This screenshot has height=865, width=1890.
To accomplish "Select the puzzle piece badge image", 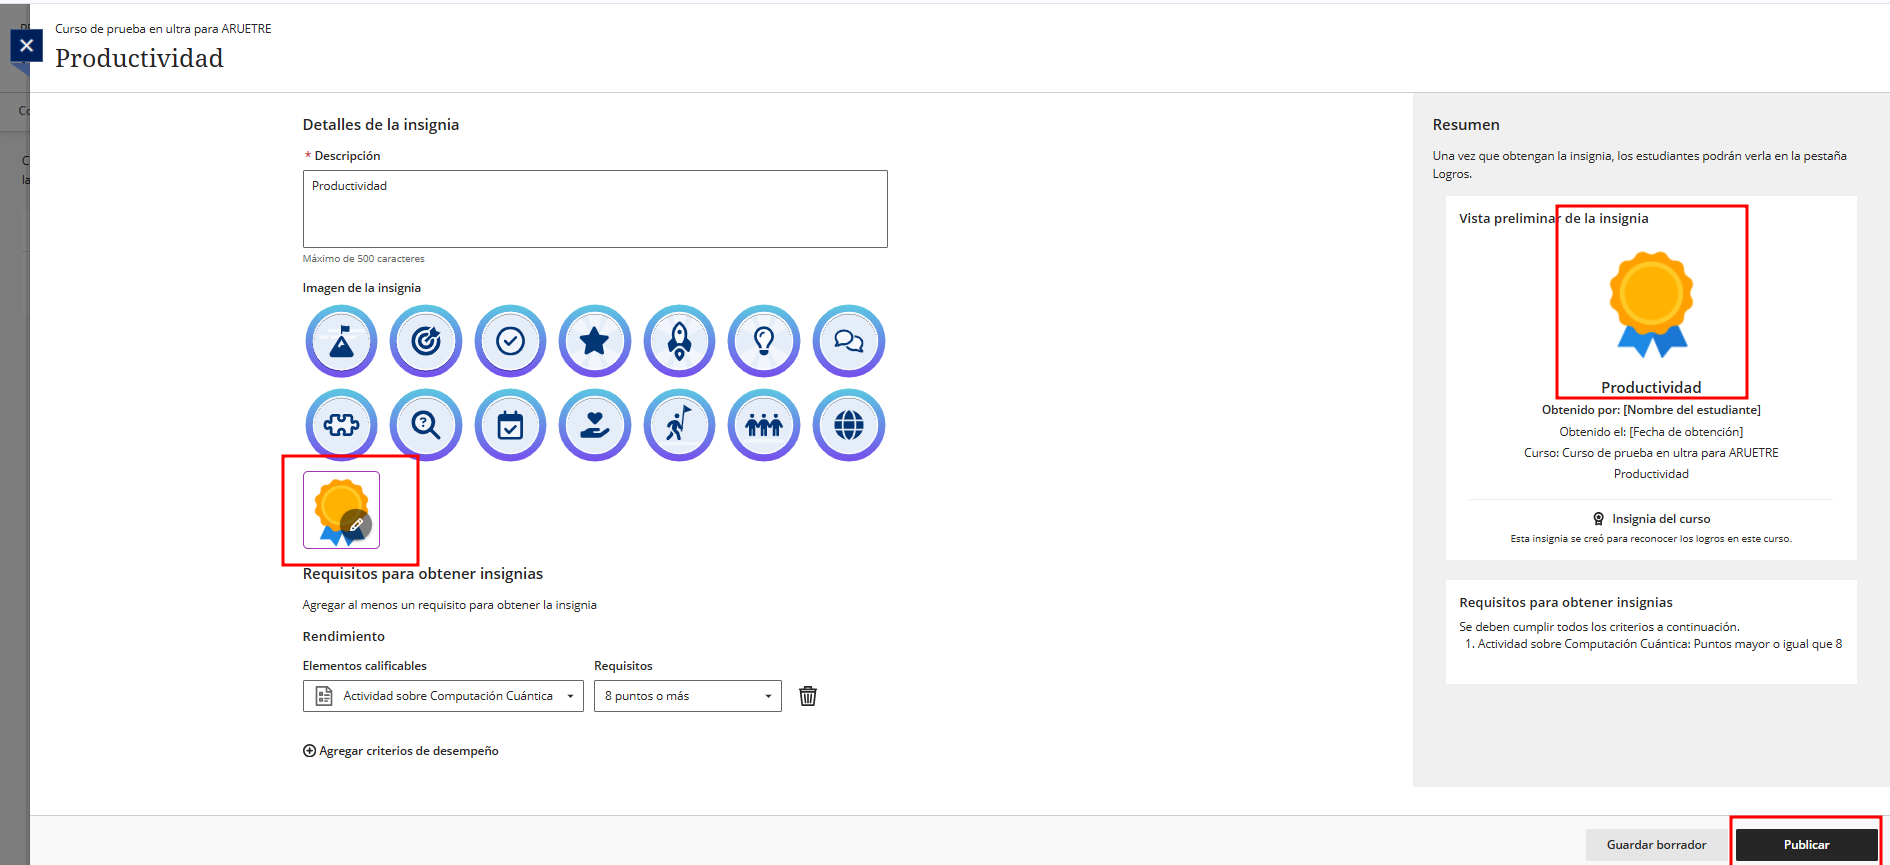I will [341, 426].
